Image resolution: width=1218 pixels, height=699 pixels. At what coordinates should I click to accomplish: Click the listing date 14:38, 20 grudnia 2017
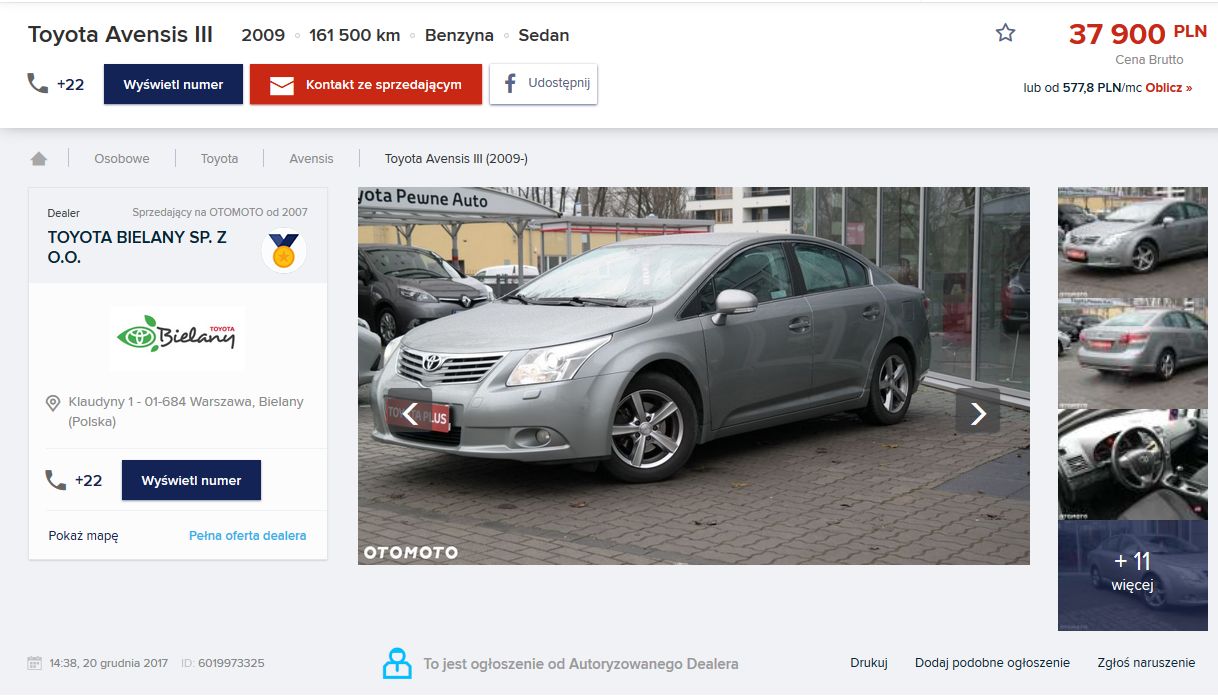(109, 663)
